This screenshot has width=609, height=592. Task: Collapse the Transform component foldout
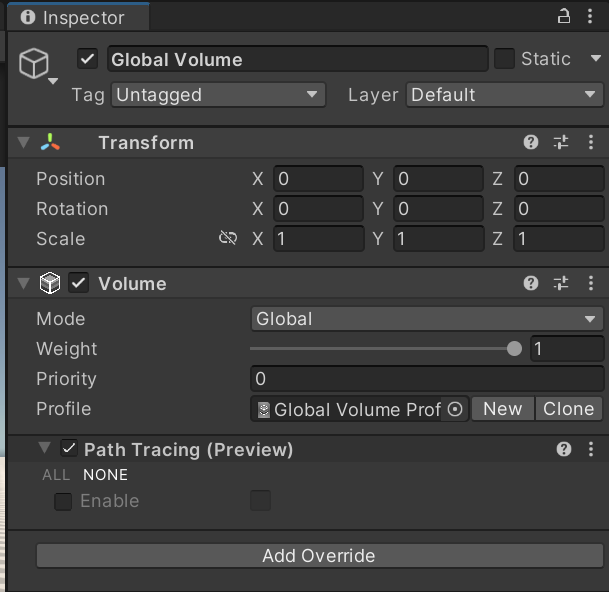[x=23, y=143]
